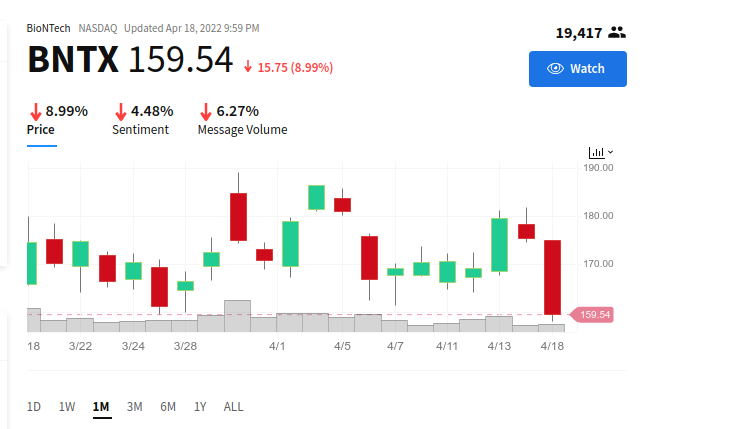This screenshot has width=731, height=429.
Task: Click the 4/1 date axis label
Action: [277, 346]
